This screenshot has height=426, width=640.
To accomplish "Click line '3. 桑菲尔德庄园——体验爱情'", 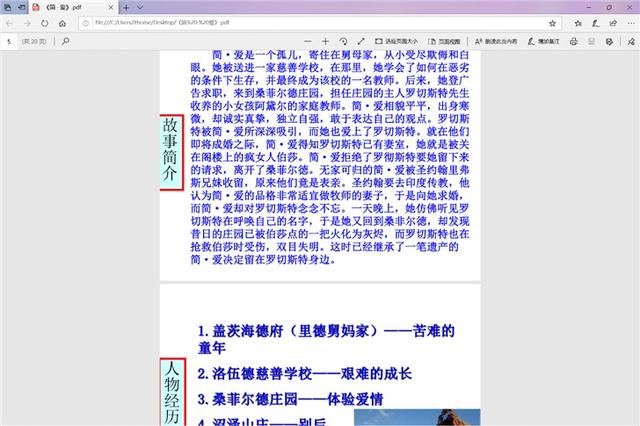I will tap(291, 399).
